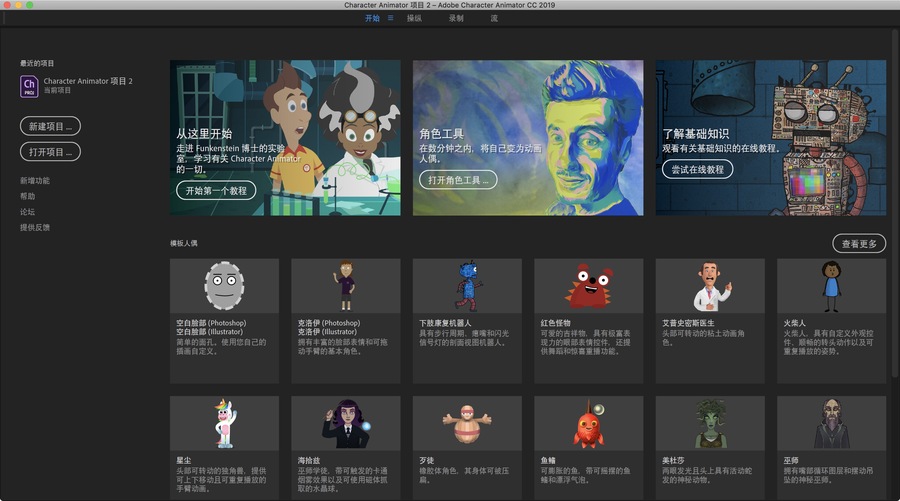Viewport: 900px width, 501px height.
Task: Select the 角色工具 painted face banner
Action: click(x=528, y=138)
